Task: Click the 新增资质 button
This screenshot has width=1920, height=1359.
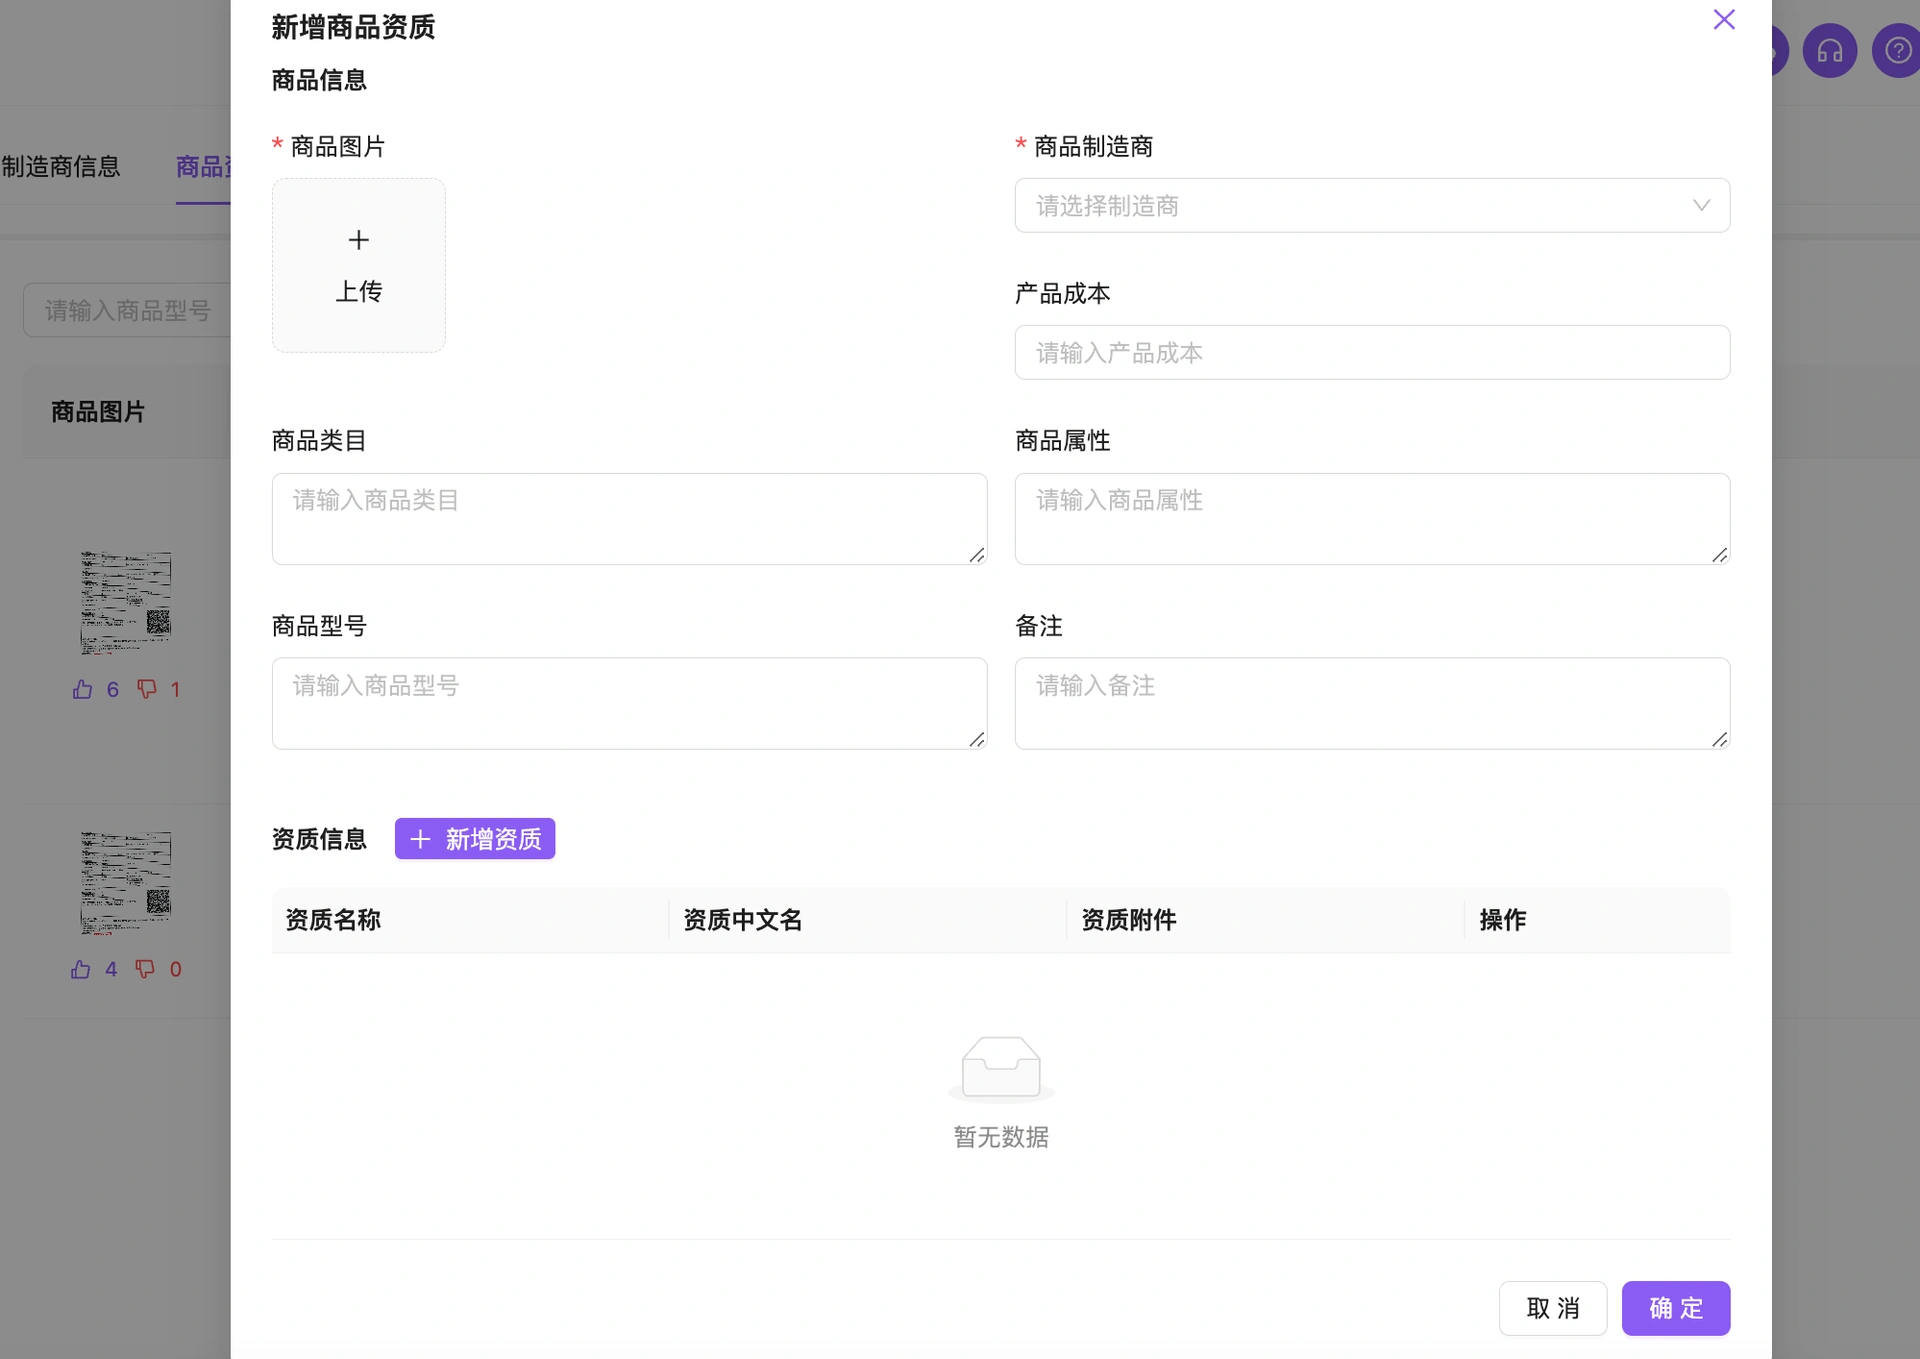Action: 475,838
